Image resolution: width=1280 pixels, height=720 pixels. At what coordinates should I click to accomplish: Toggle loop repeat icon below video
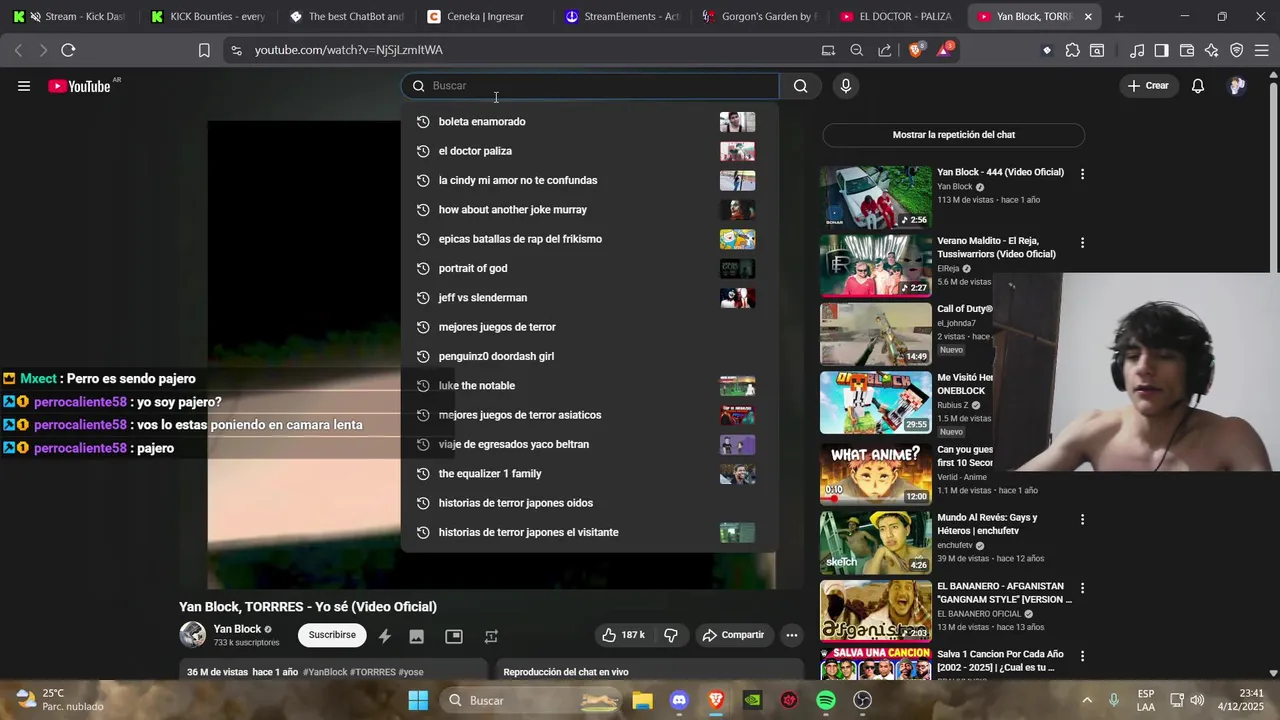(x=491, y=636)
